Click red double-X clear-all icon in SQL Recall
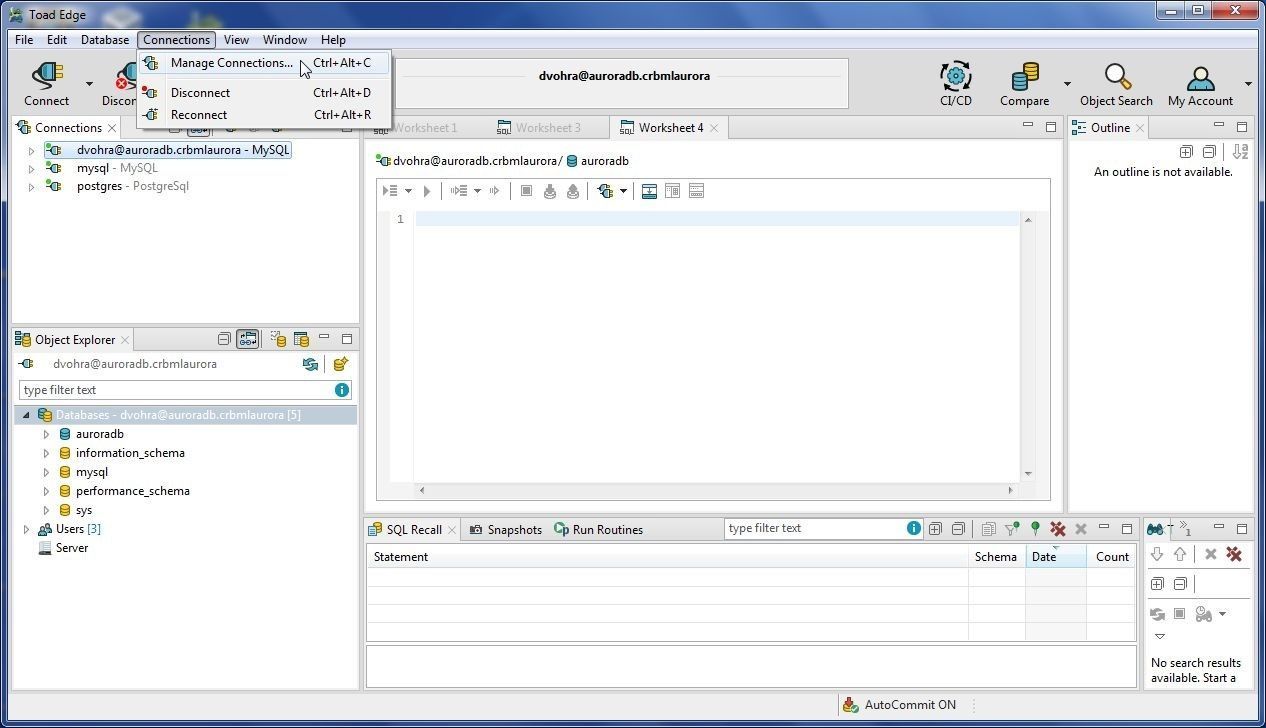Image resolution: width=1266 pixels, height=728 pixels. pyautogui.click(x=1057, y=529)
